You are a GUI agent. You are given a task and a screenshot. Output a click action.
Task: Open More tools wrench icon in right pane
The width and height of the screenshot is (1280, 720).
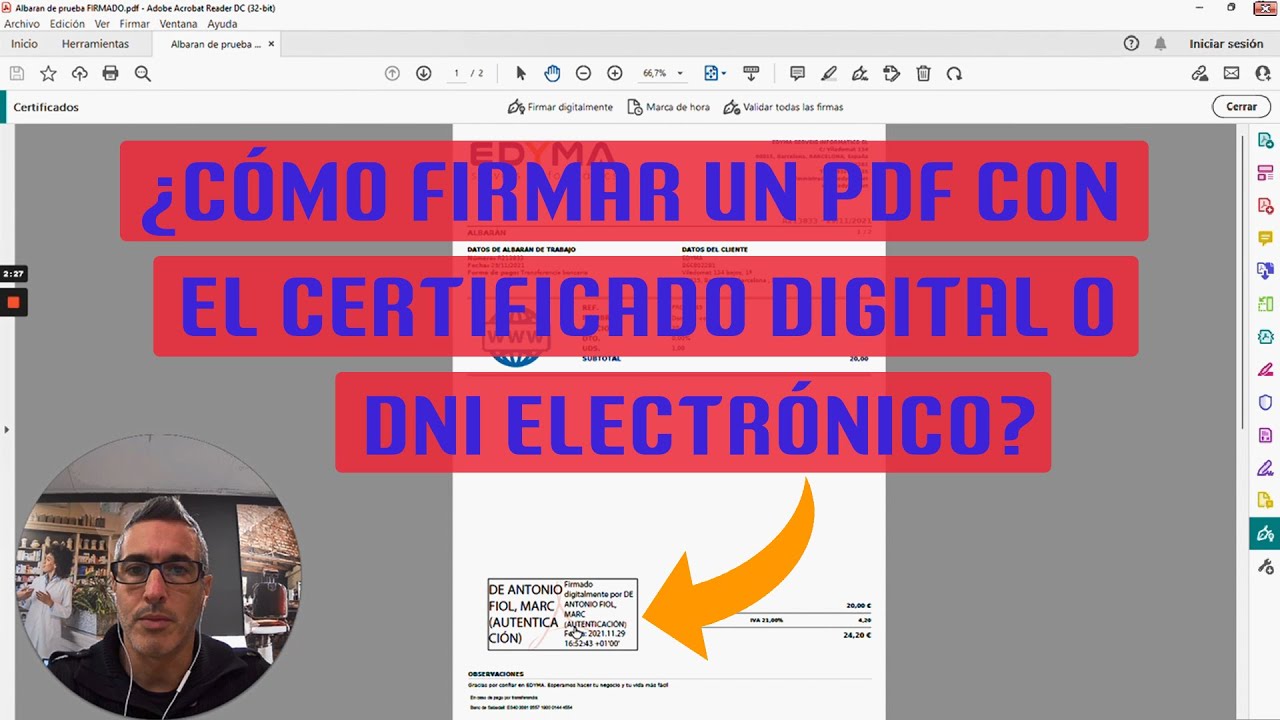pyautogui.click(x=1265, y=567)
